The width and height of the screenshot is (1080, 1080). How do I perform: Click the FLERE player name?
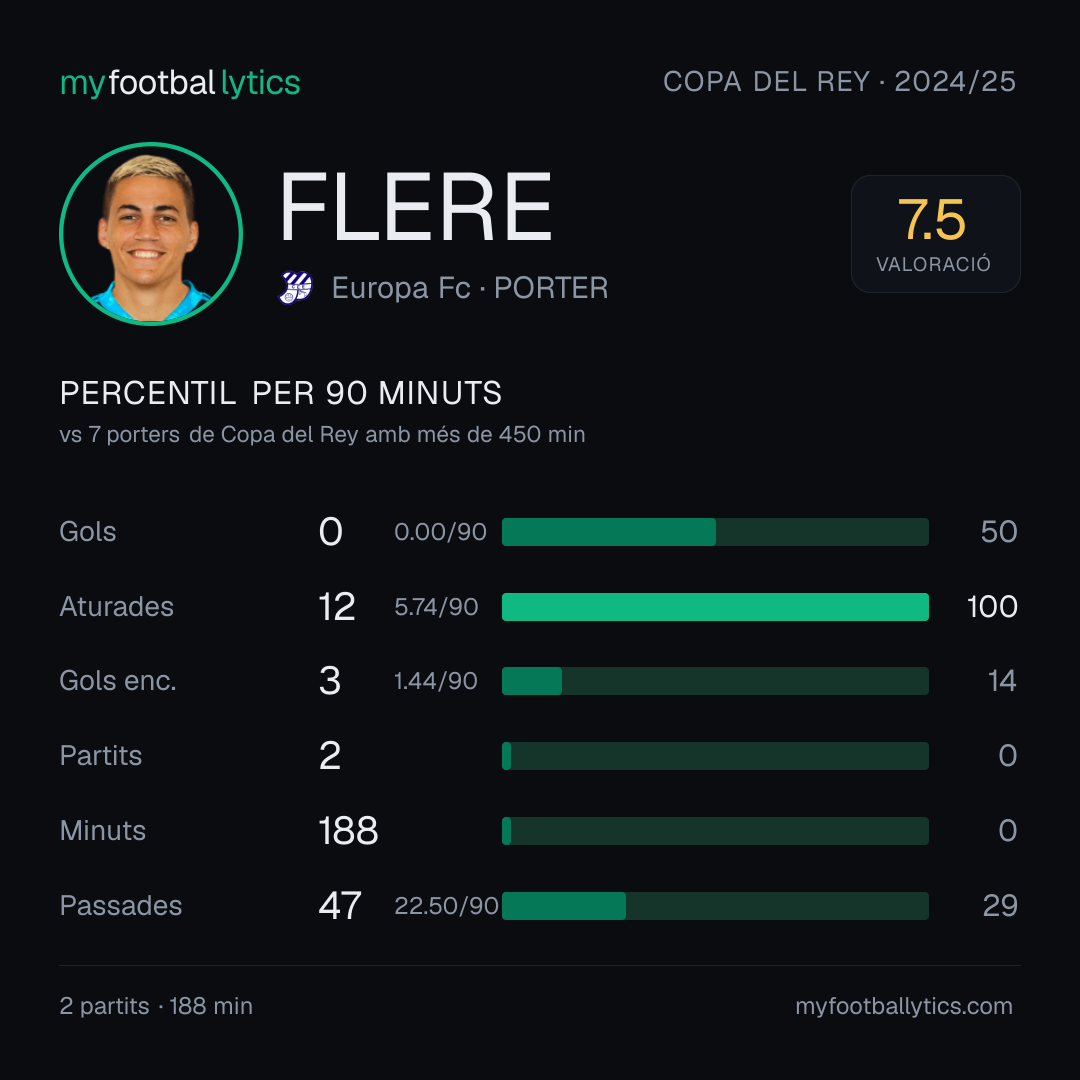pyautogui.click(x=416, y=207)
